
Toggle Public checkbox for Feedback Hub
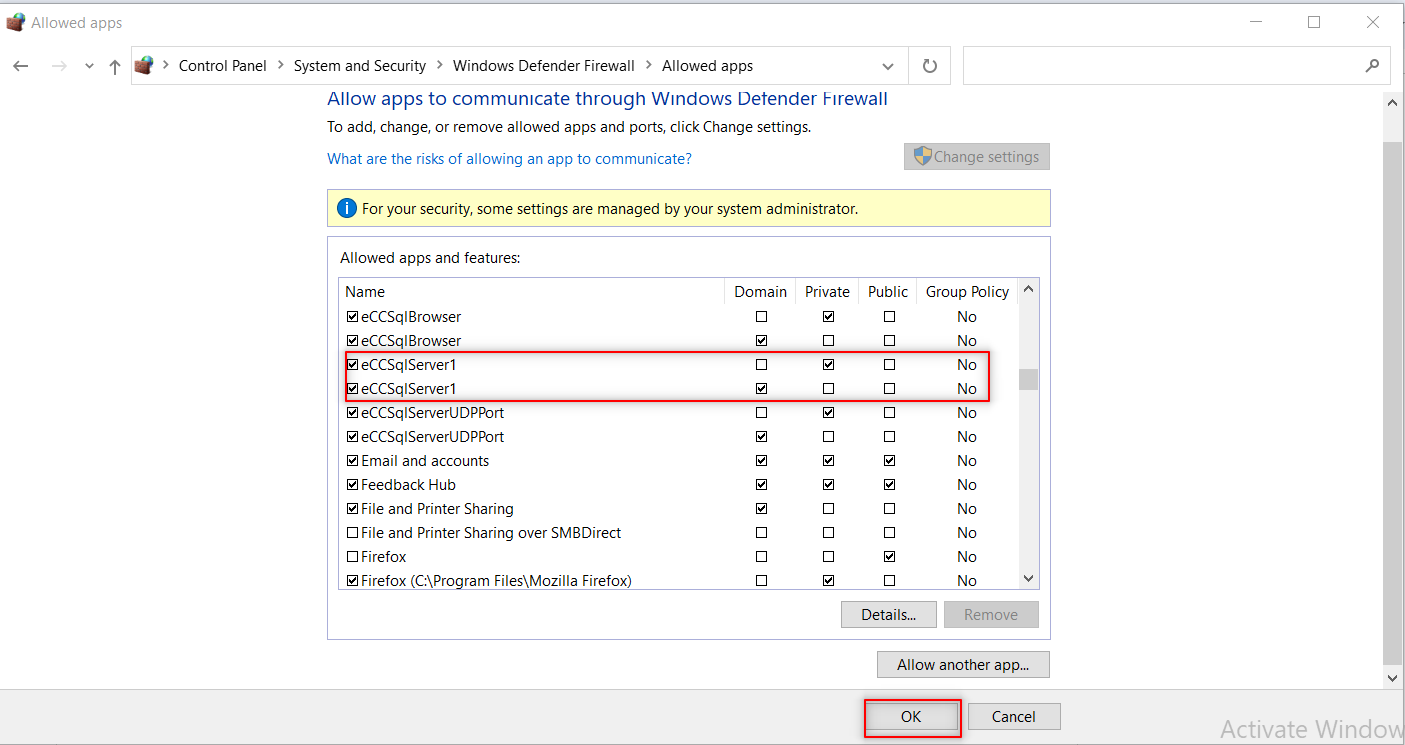point(889,485)
